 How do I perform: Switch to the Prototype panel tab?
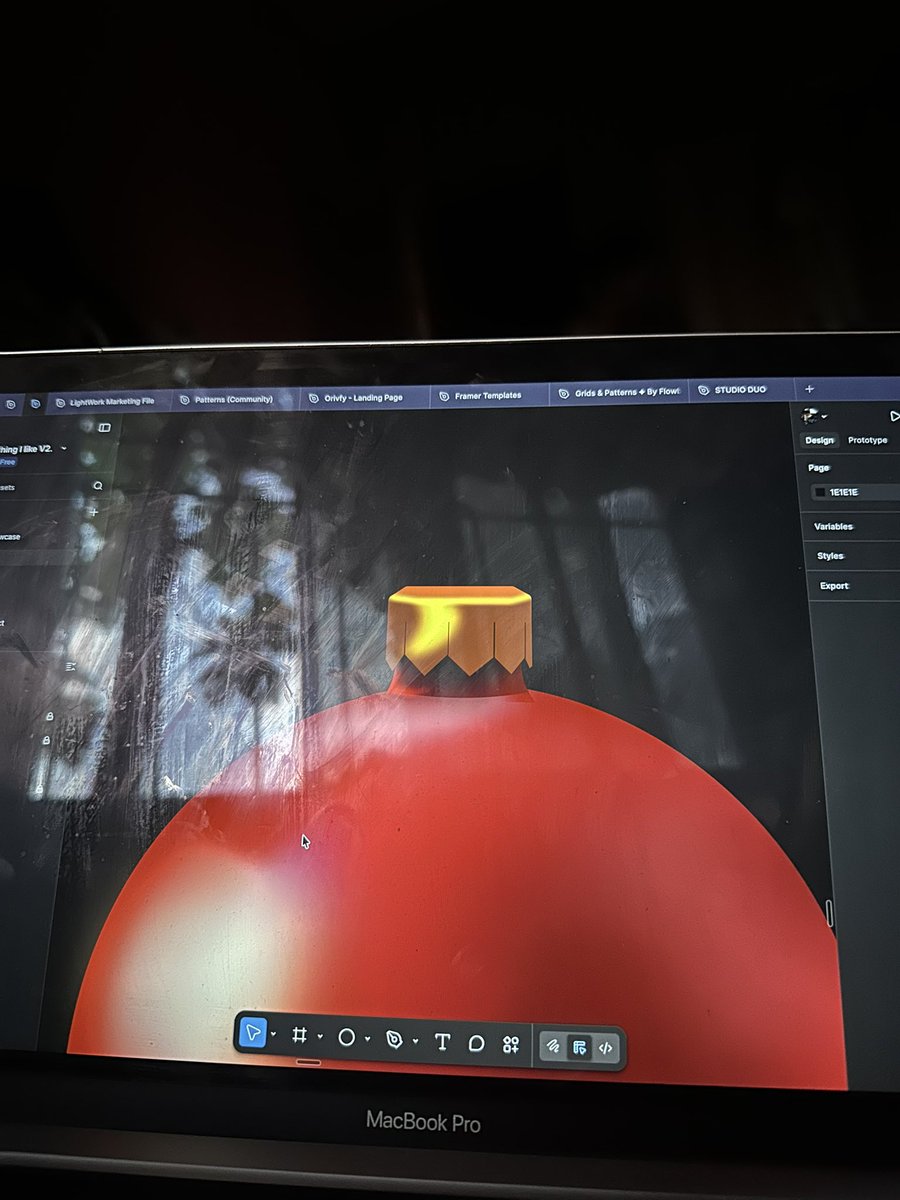point(867,440)
